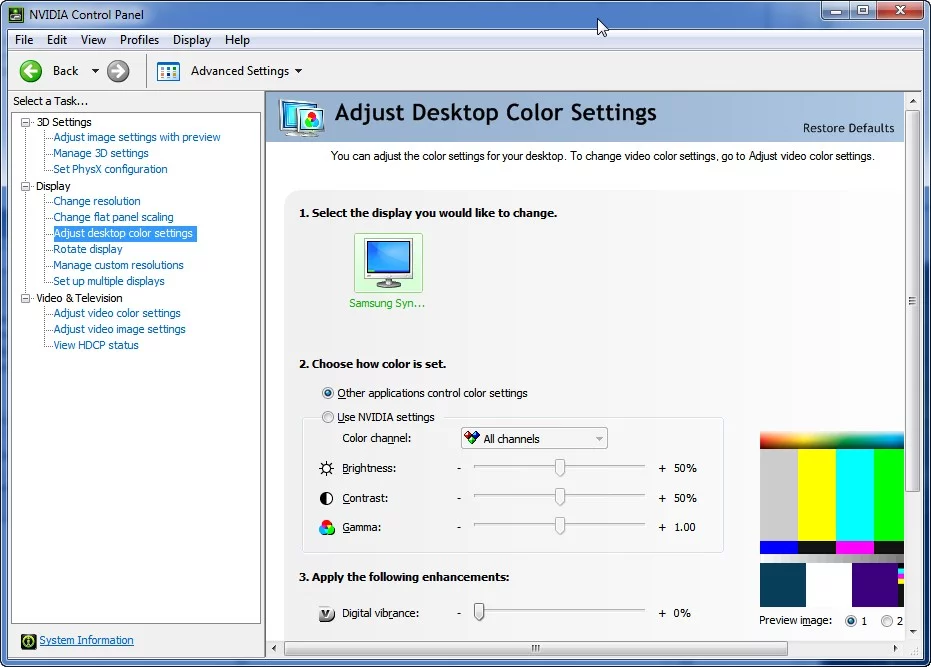This screenshot has height=667, width=931.
Task: Open Manage custom resolutions
Action: pos(118,265)
